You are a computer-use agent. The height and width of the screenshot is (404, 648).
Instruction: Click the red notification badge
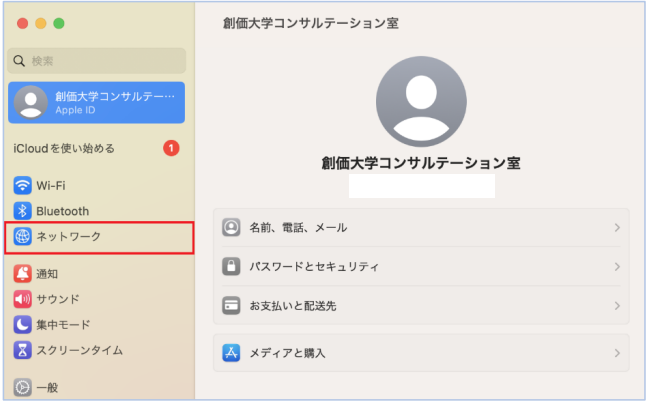coord(171,148)
